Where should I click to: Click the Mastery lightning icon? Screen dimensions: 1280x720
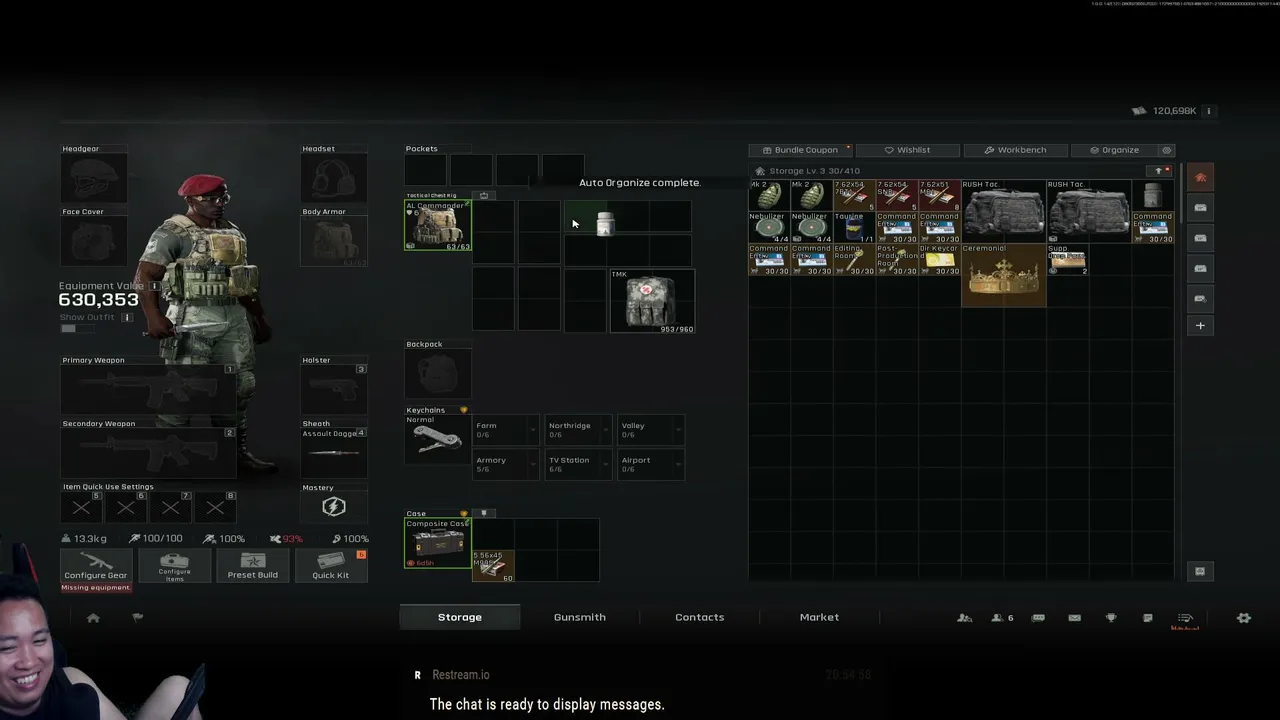[334, 507]
